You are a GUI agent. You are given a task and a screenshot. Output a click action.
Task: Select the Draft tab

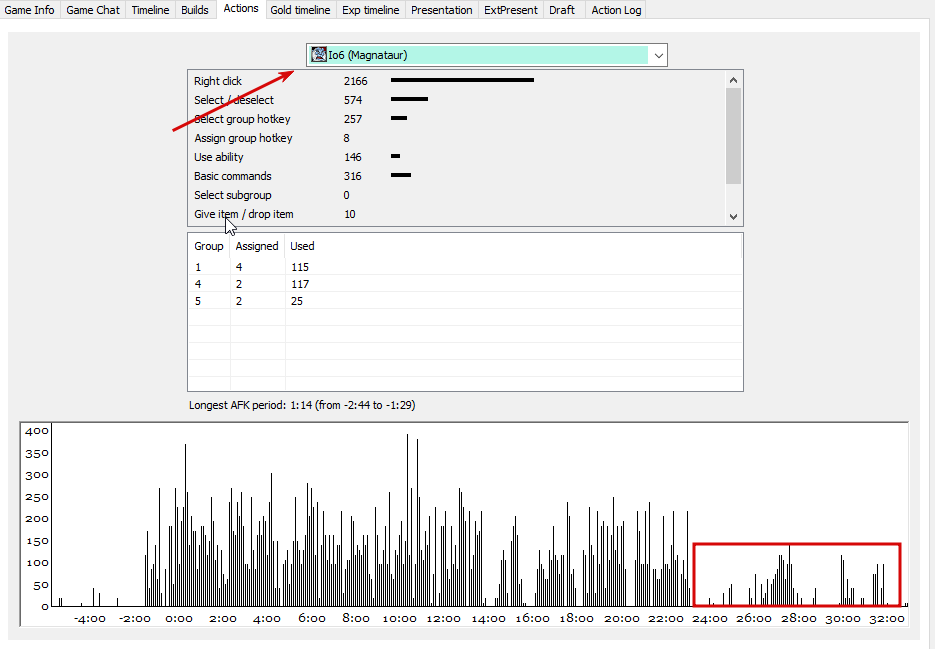pyautogui.click(x=562, y=10)
